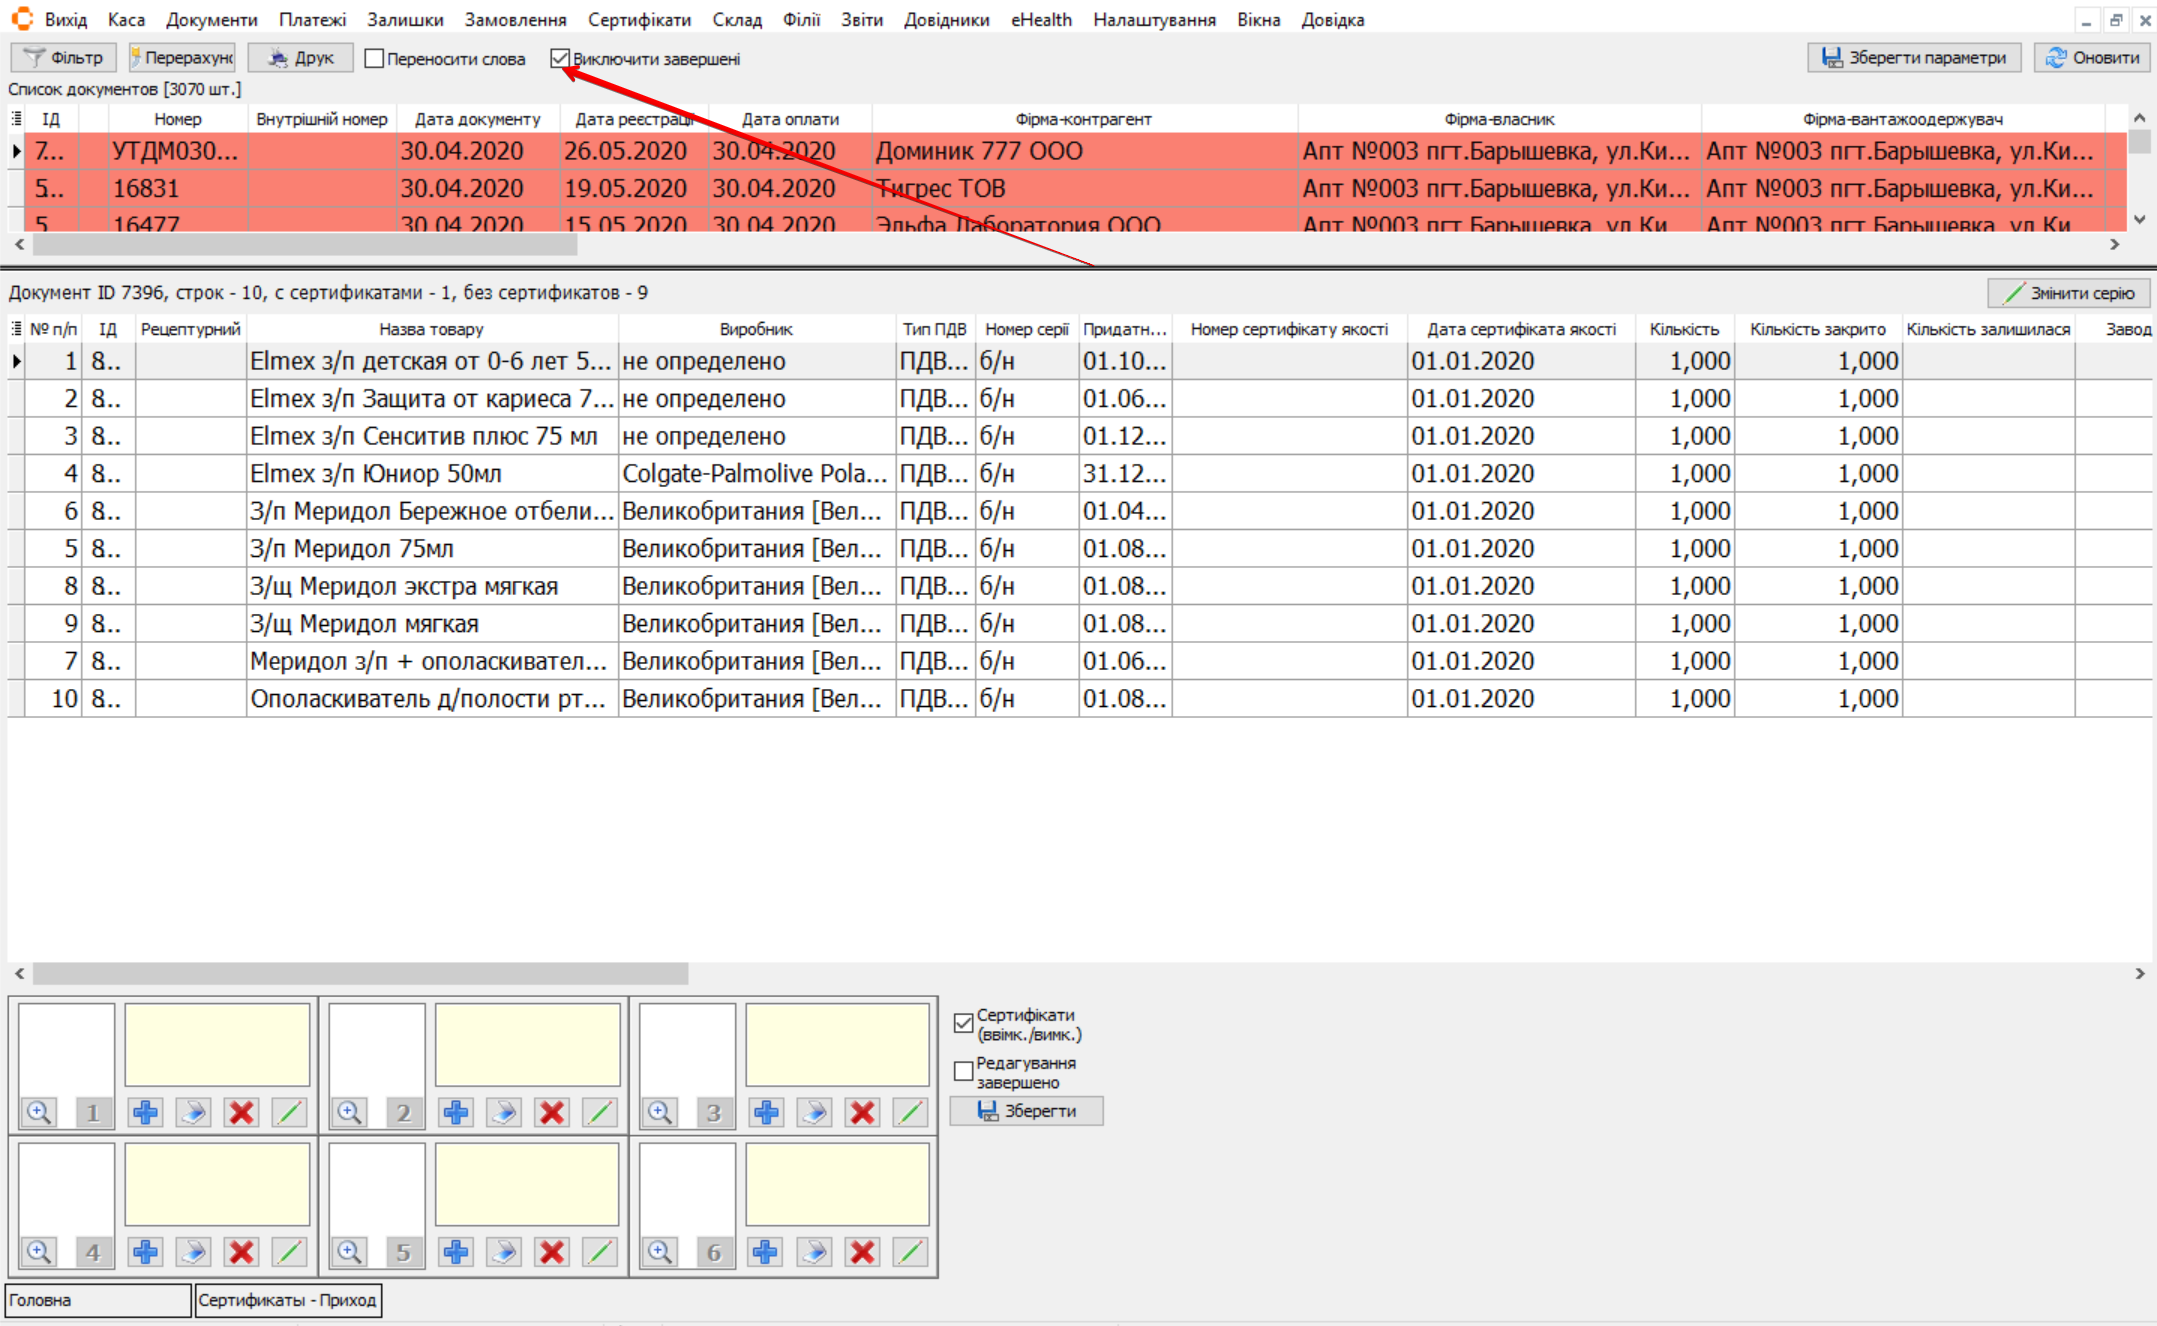Click the green pencil in certificate slot 5
This screenshot has width=2157, height=1326.
599,1252
